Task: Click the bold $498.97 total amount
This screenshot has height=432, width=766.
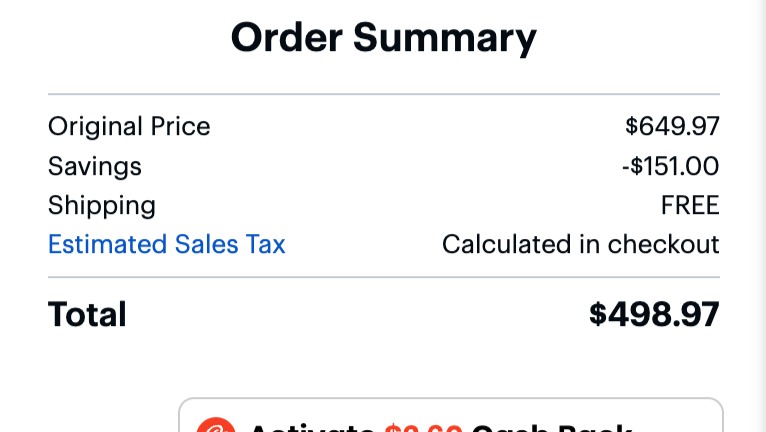Action: click(x=654, y=314)
